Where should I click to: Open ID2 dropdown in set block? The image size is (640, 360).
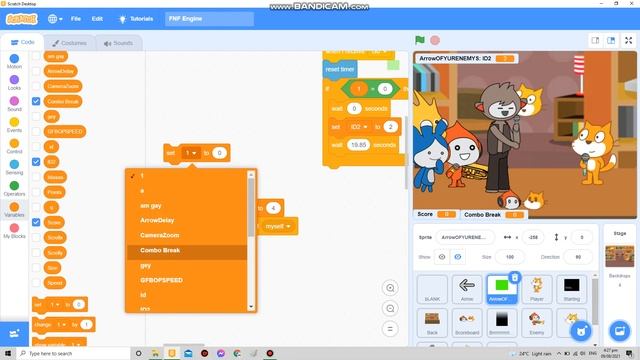coord(359,127)
